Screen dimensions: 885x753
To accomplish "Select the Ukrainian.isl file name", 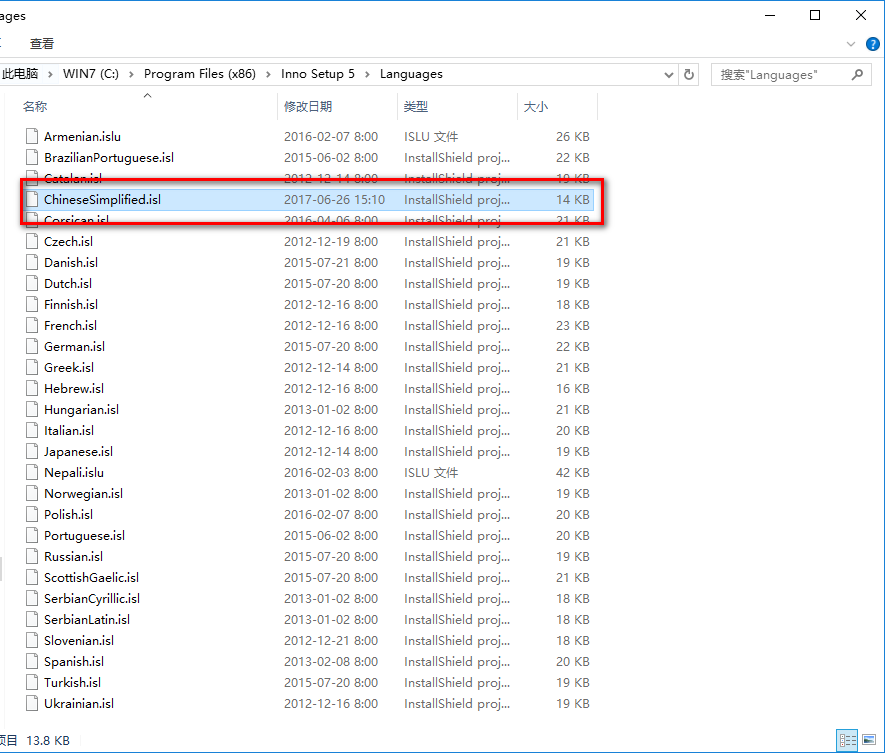I will pyautogui.click(x=79, y=703).
